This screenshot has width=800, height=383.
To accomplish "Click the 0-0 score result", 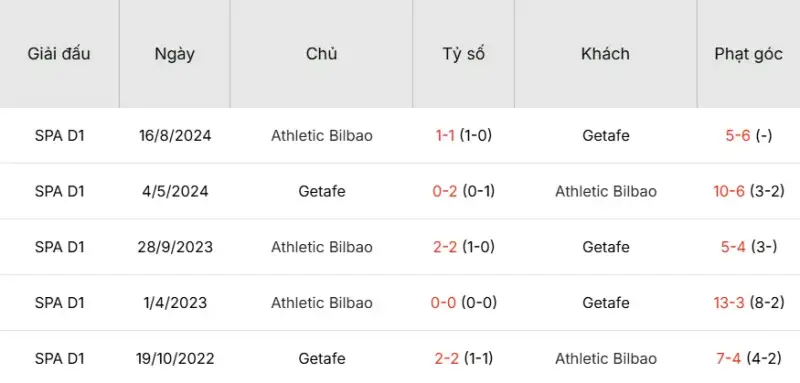I will point(443,302).
